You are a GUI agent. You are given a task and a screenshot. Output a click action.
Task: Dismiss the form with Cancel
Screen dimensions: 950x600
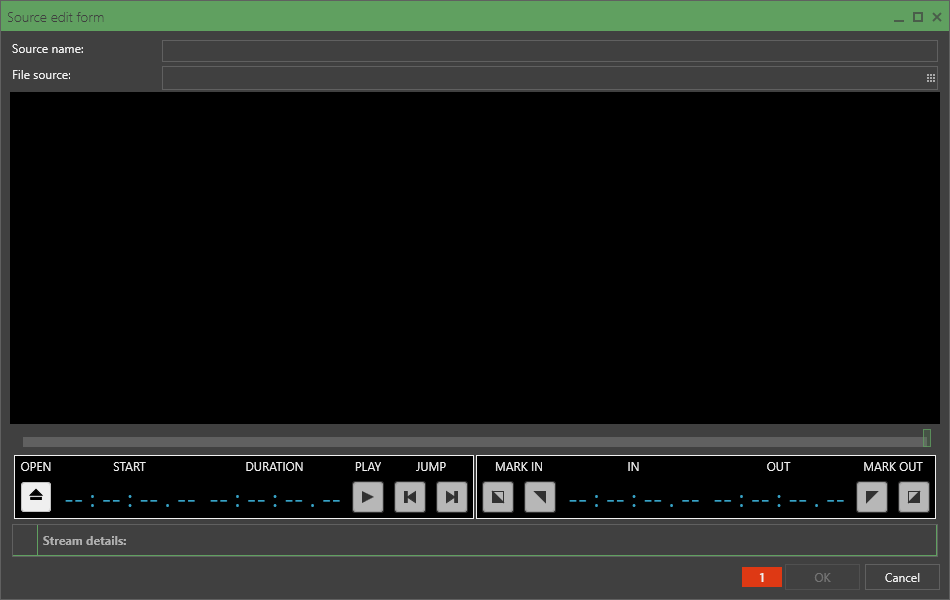tap(902, 578)
